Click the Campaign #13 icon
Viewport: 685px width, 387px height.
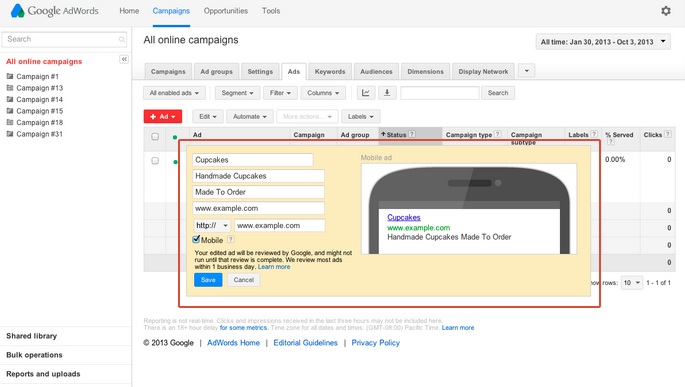coord(10,88)
